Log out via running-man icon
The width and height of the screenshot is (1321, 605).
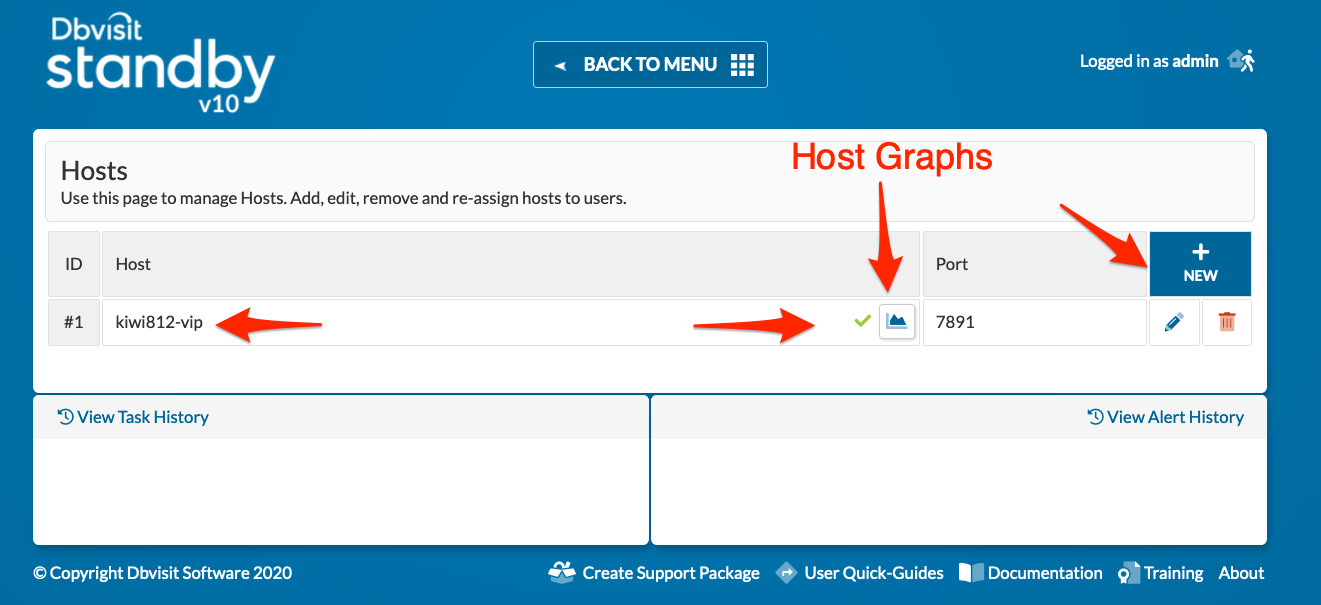1241,61
